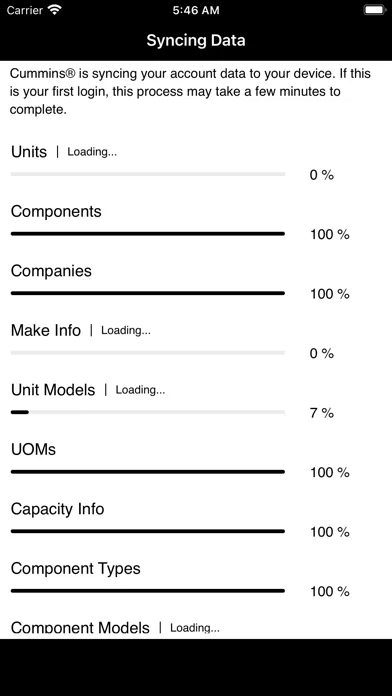Tap the 5:46 AM clock
This screenshot has height=696, width=392.
coord(196,11)
